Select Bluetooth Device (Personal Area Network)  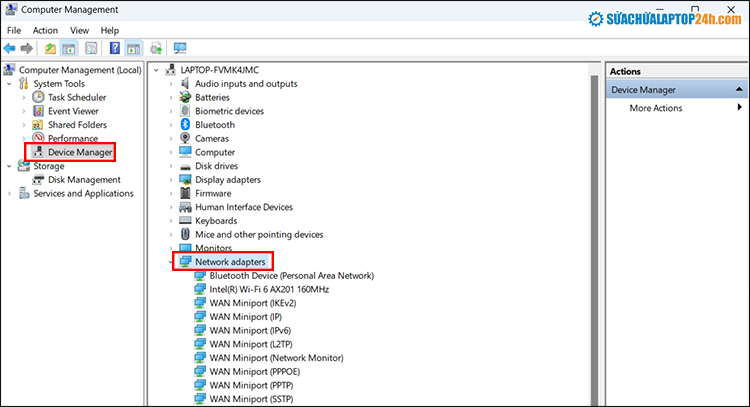pos(292,275)
